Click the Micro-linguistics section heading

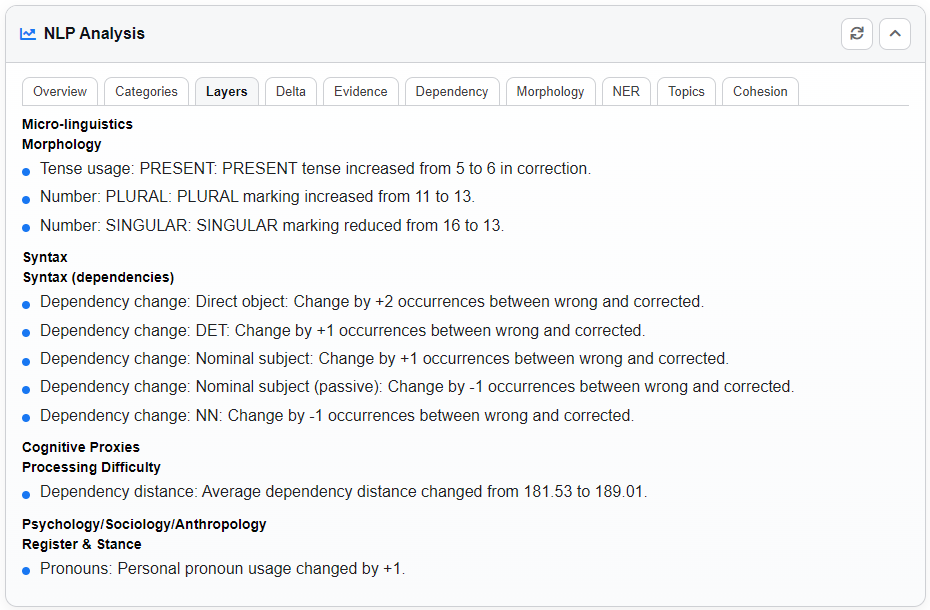click(x=77, y=124)
